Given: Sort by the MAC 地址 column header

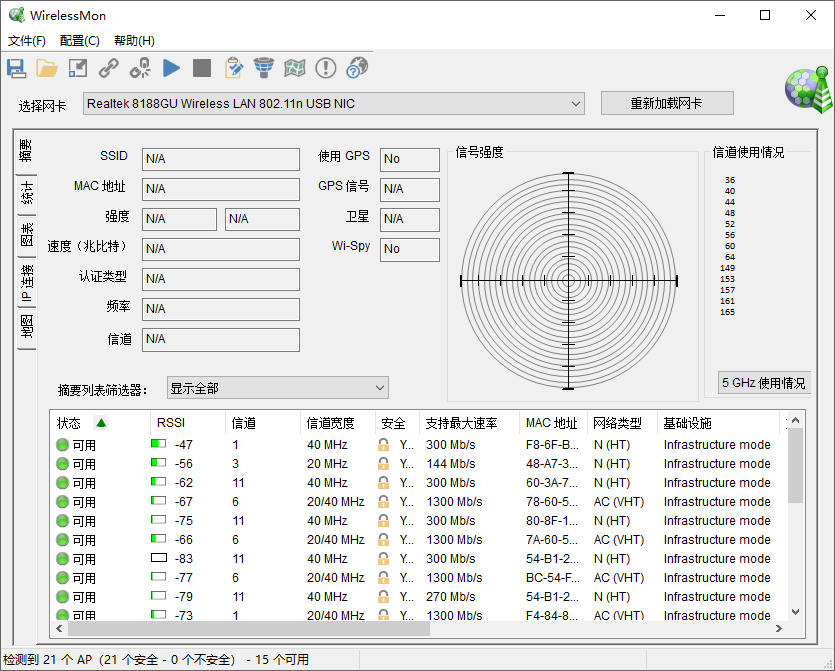Looking at the screenshot, I should (554, 423).
